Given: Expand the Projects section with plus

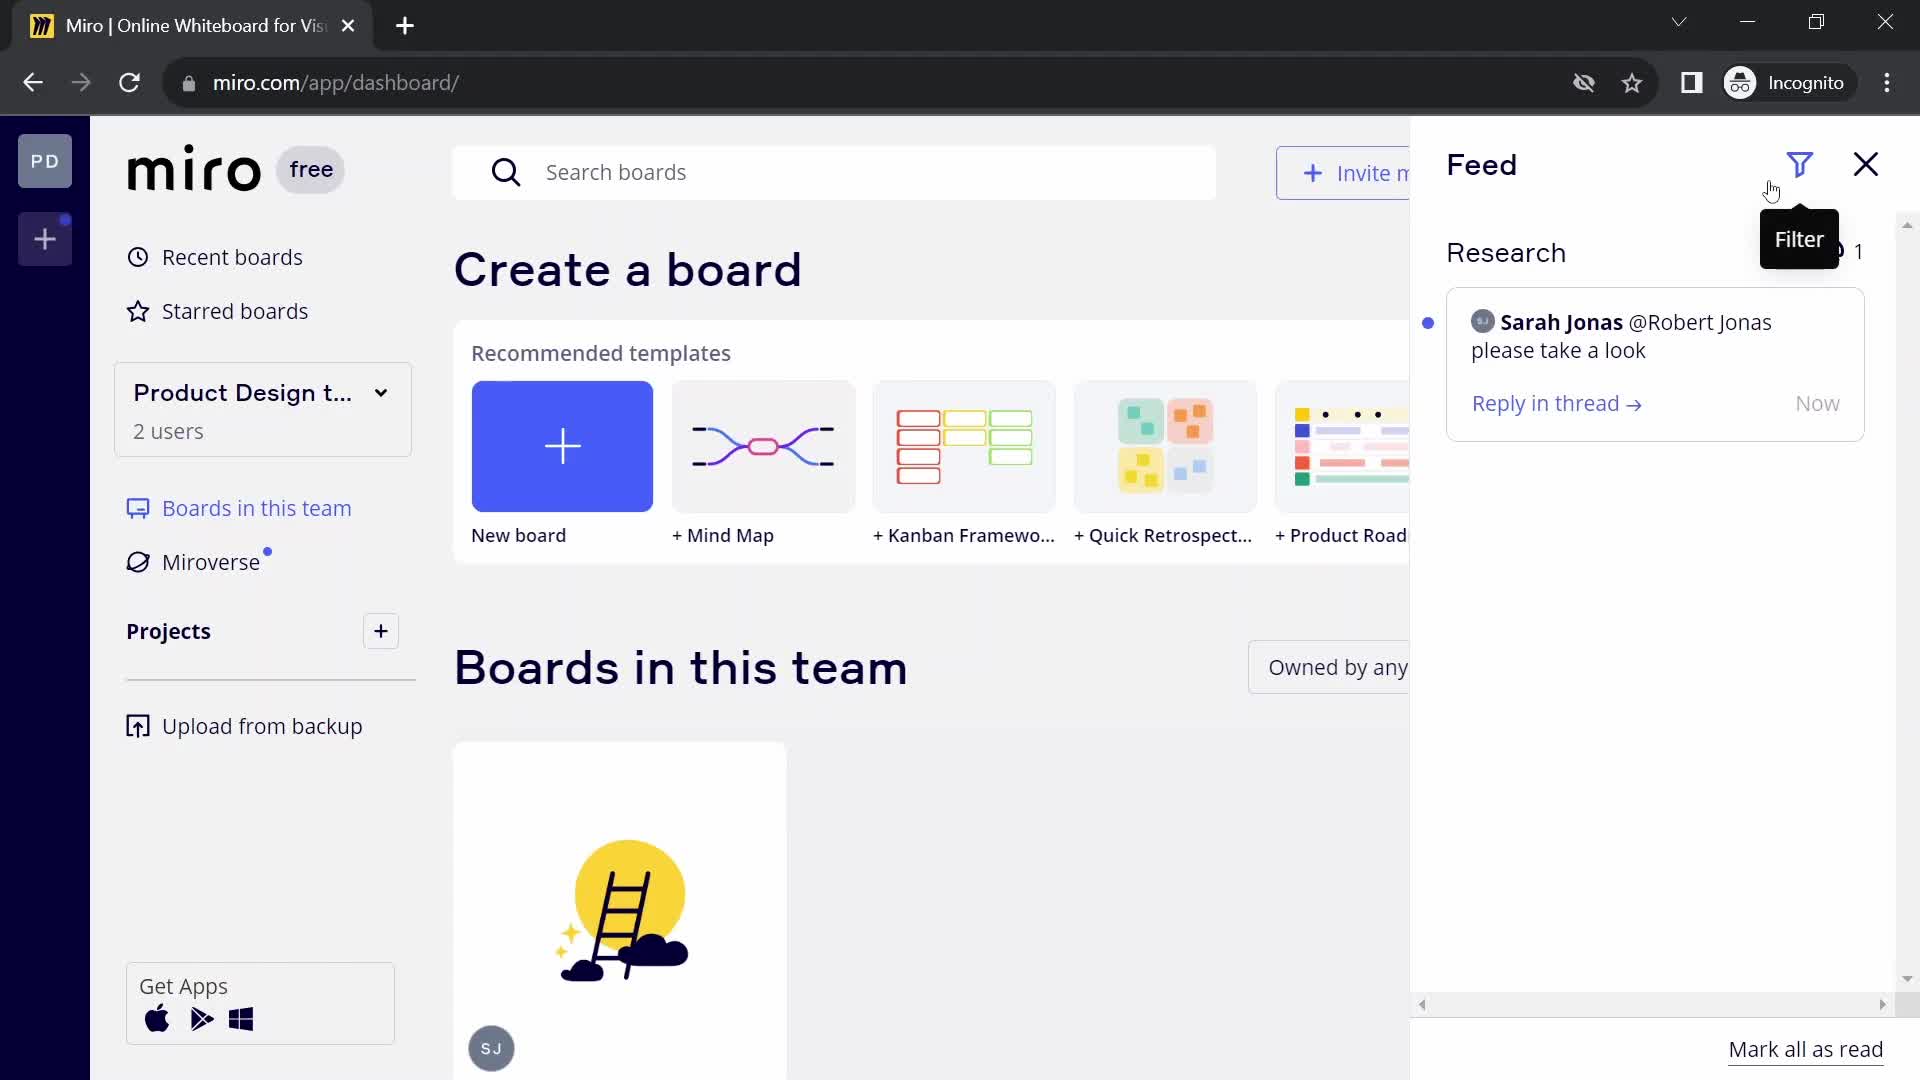Looking at the screenshot, I should click(381, 632).
